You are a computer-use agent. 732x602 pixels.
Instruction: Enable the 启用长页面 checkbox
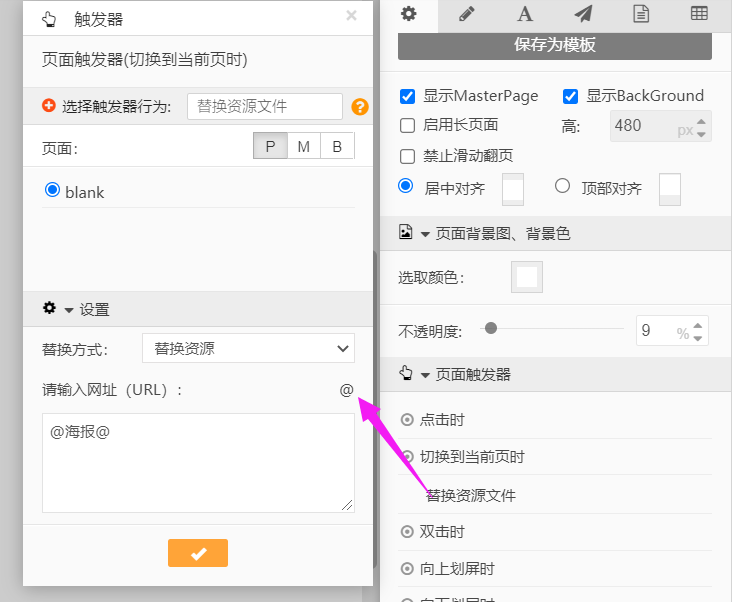[x=408, y=126]
